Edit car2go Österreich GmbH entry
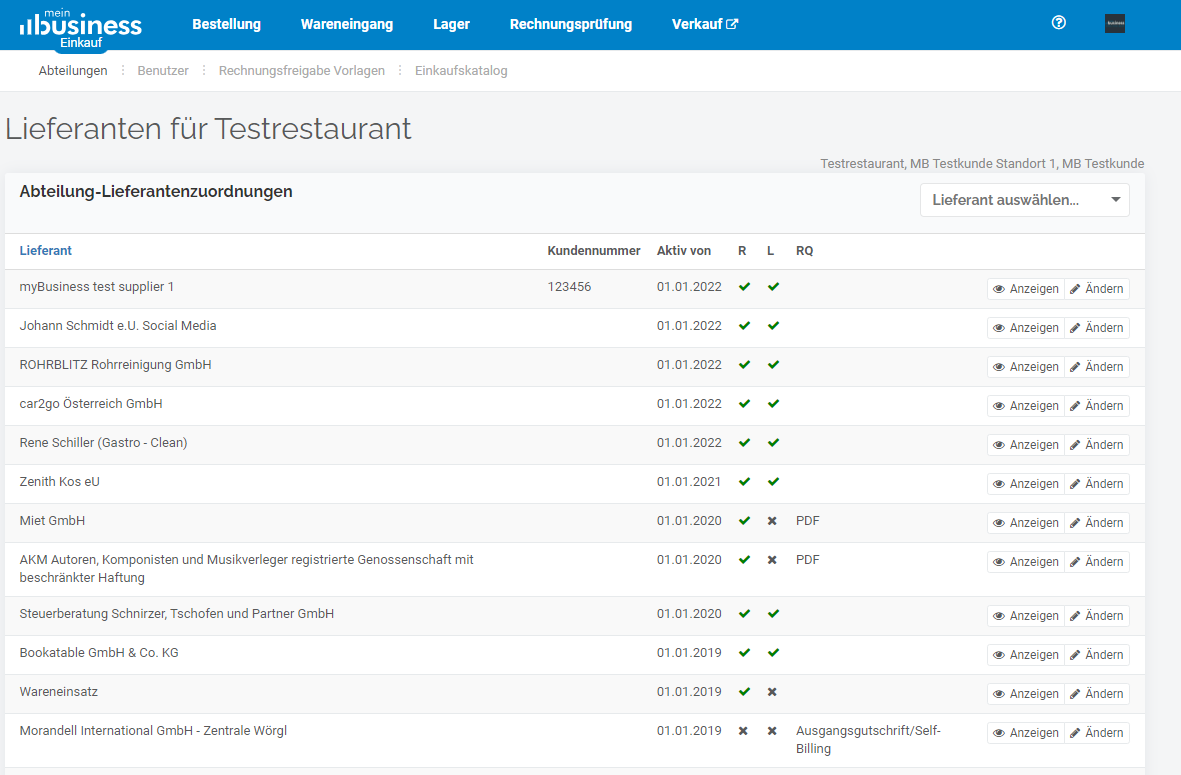 (x=1097, y=406)
